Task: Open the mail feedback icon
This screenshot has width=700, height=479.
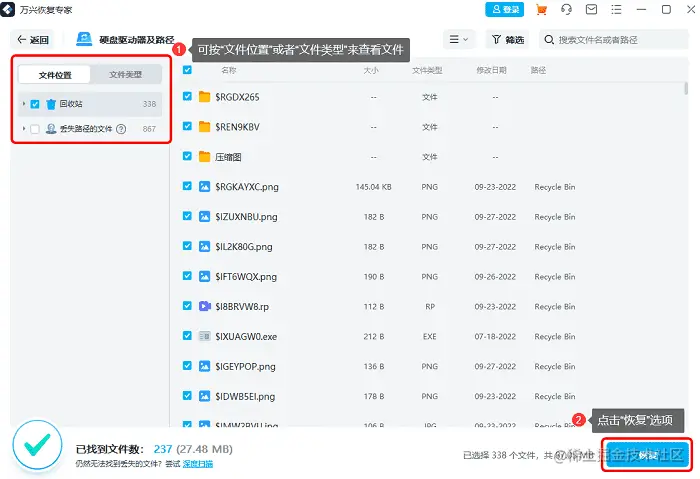Action: [591, 9]
